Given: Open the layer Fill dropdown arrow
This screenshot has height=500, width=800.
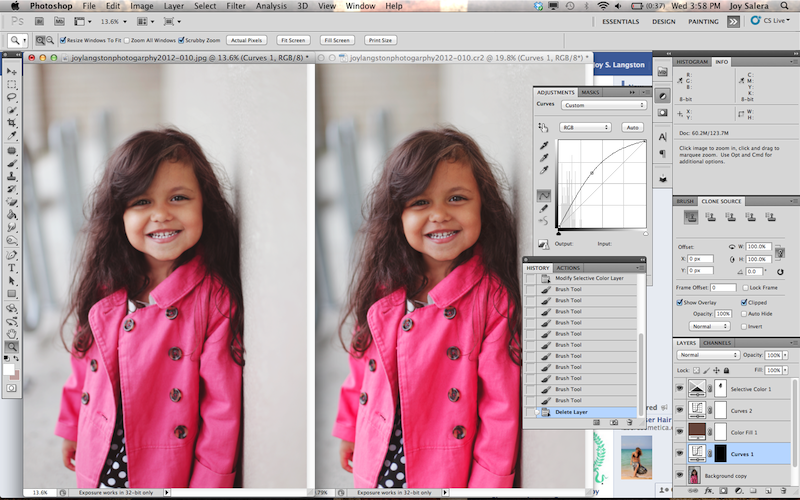Looking at the screenshot, I should [785, 370].
